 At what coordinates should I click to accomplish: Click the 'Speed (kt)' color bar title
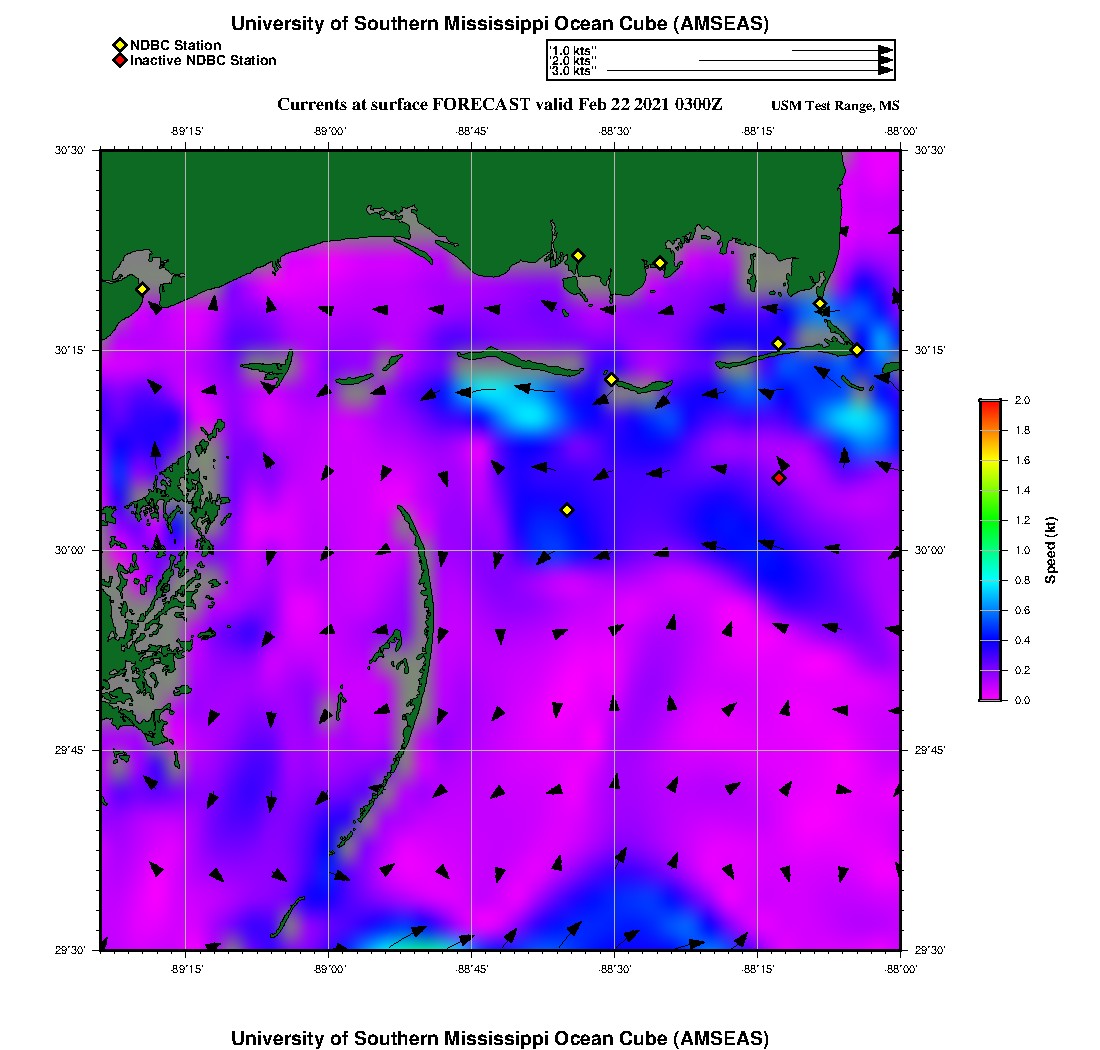point(1050,550)
